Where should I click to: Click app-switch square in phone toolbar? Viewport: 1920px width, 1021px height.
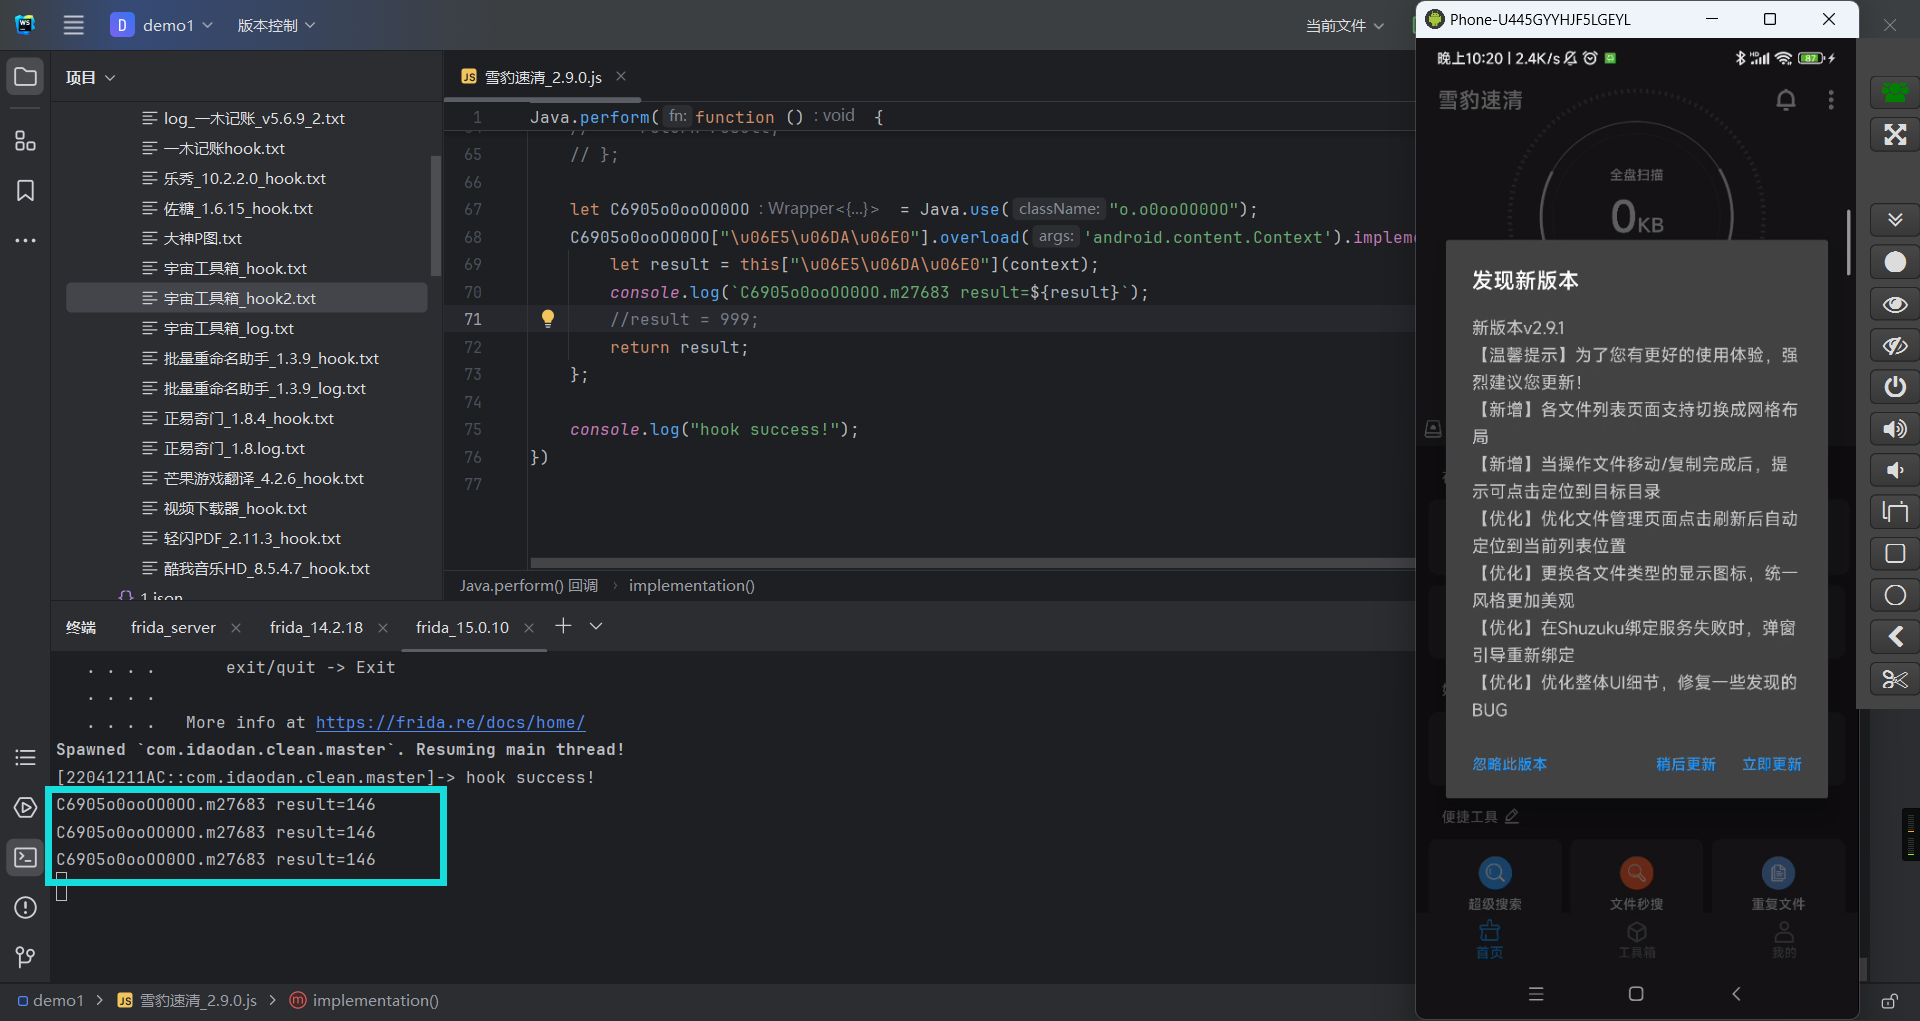click(x=1895, y=554)
